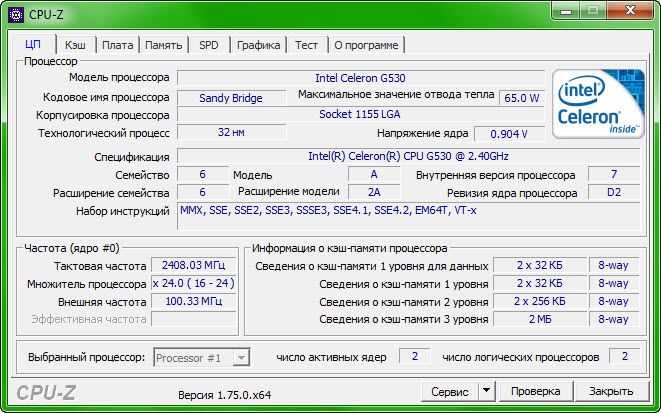Image resolution: width=661 pixels, height=413 pixels.
Task: Click the Расширение модели value 2A
Action: [x=374, y=192]
